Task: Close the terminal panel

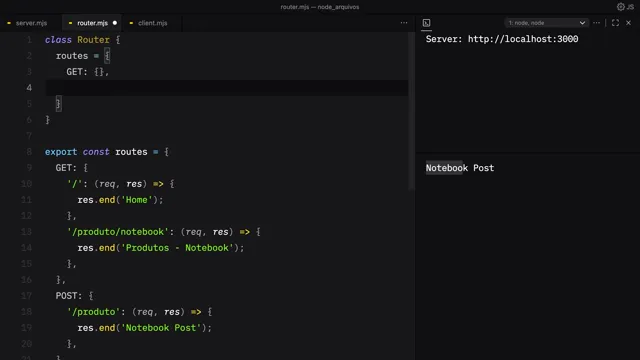Action: point(629,23)
